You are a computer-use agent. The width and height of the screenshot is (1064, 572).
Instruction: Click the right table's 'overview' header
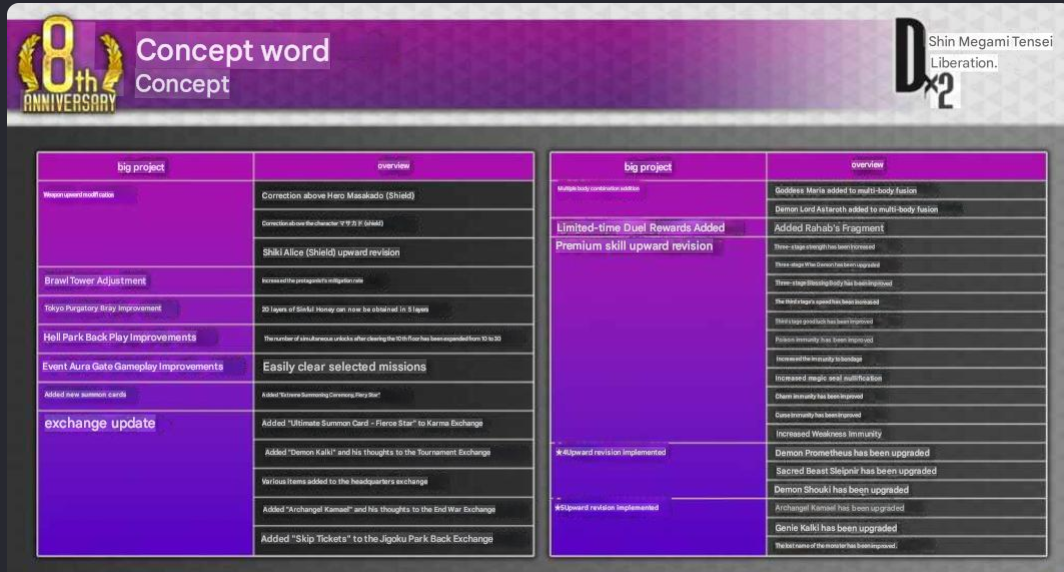(x=867, y=165)
